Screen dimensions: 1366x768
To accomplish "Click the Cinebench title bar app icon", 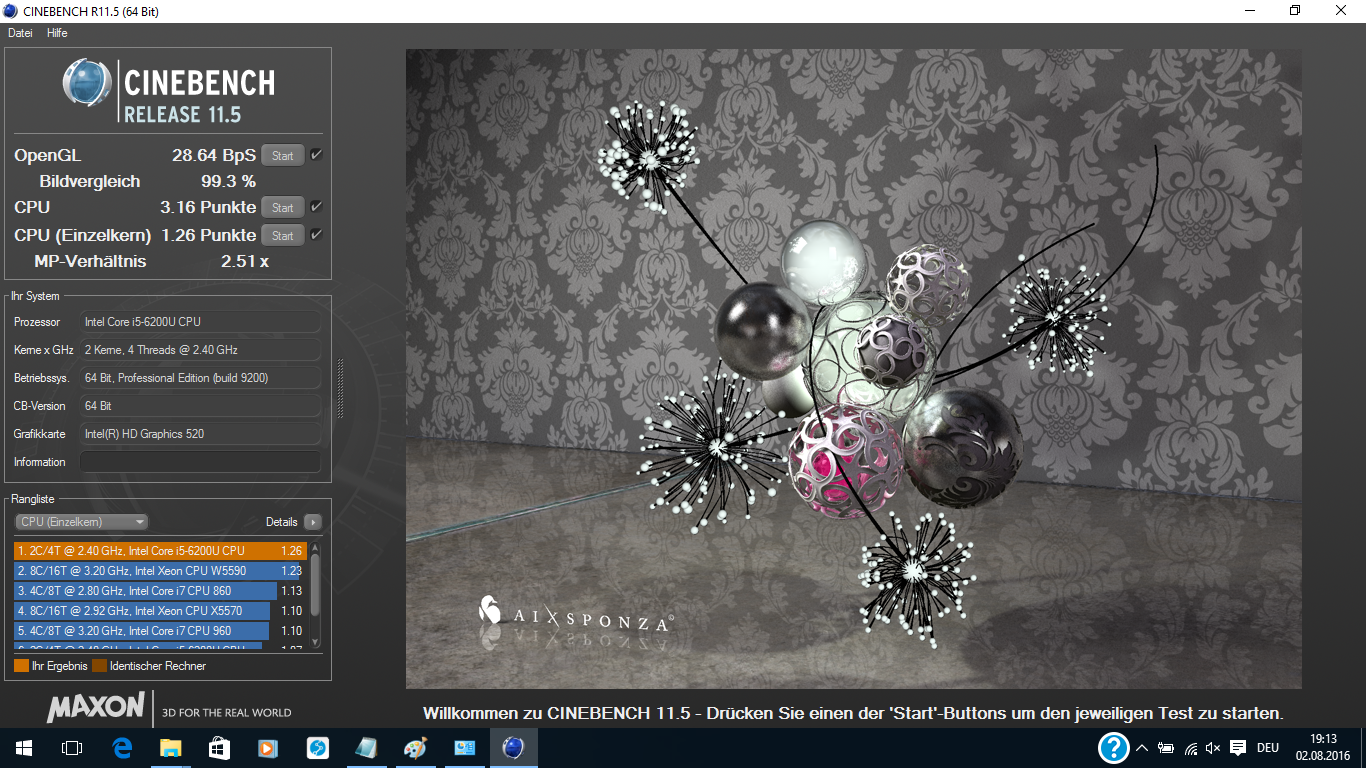I will (x=11, y=11).
